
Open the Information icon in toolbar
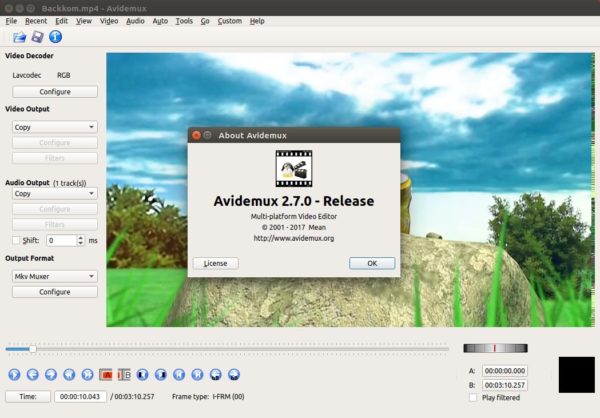click(x=55, y=37)
